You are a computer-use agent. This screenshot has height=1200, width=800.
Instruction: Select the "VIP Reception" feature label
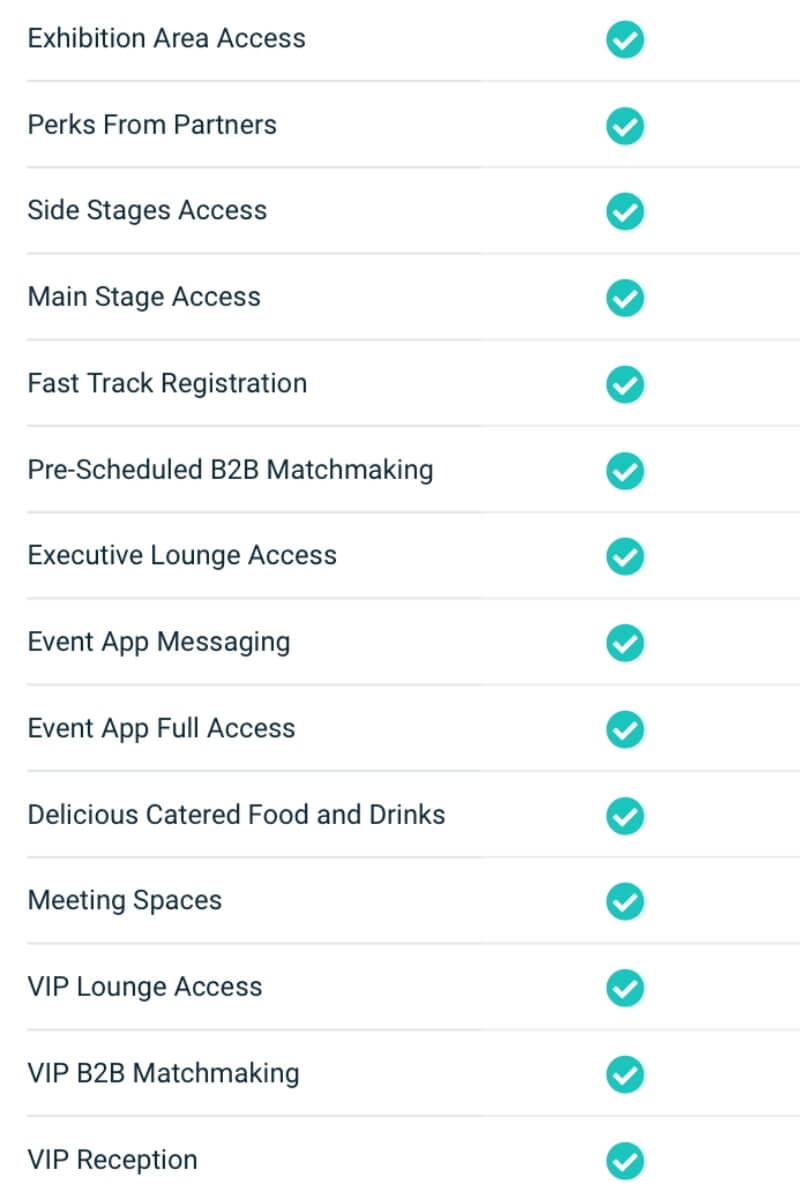(x=112, y=1160)
